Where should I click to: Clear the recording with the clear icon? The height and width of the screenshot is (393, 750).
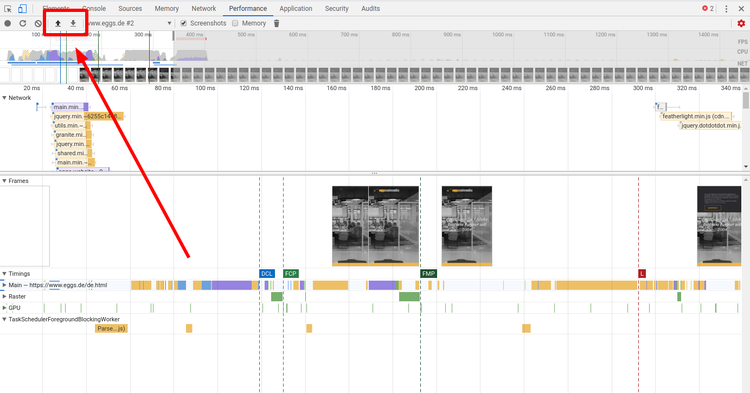click(38, 23)
